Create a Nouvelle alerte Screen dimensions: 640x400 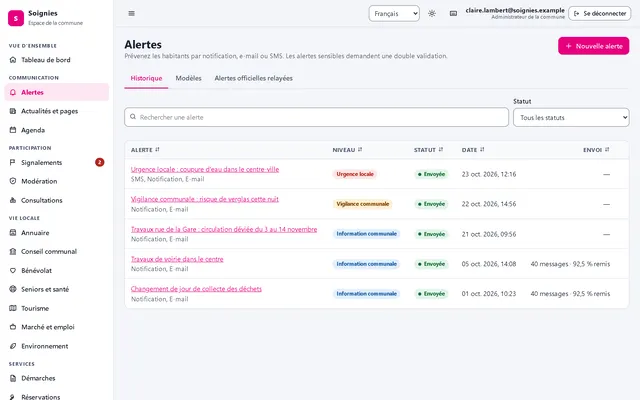[x=593, y=46]
